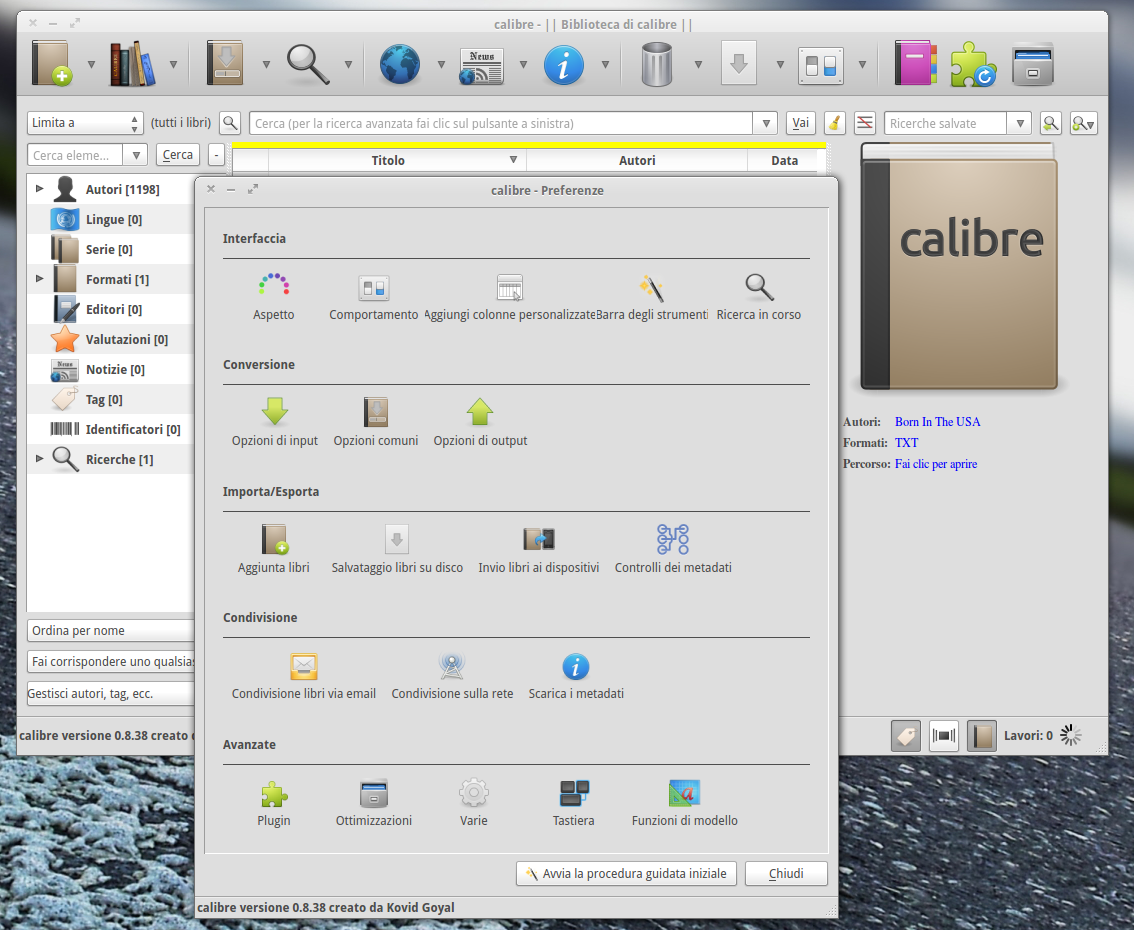Open the main search history dropdown

[x=765, y=124]
